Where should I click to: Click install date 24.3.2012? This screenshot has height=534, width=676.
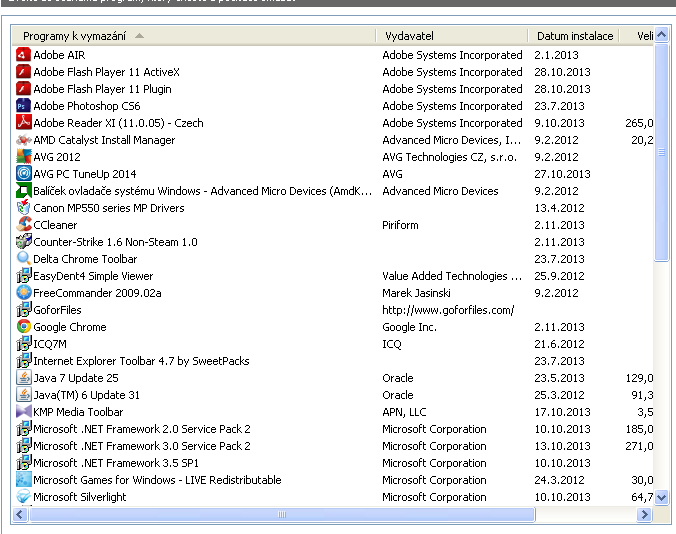559,480
